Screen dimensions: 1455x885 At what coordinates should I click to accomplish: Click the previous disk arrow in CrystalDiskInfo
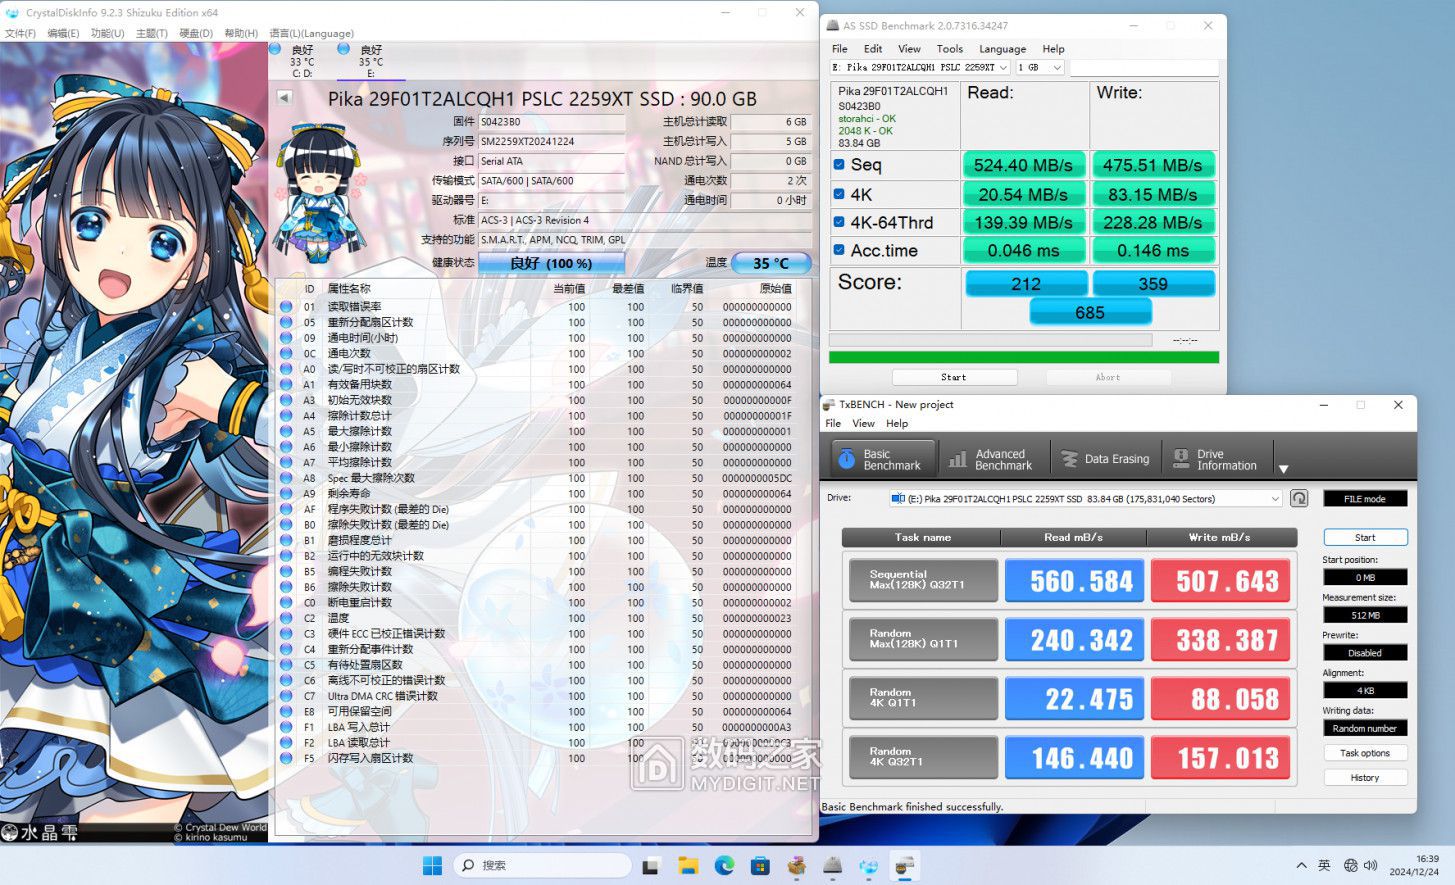tap(285, 98)
